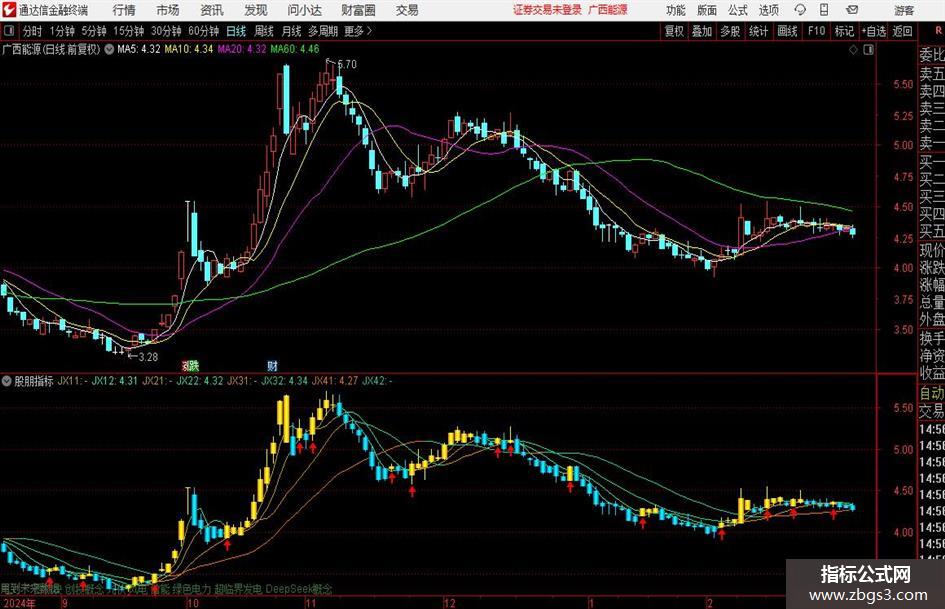945x609 pixels.
Task: Open the 功能 menu
Action: 676,10
